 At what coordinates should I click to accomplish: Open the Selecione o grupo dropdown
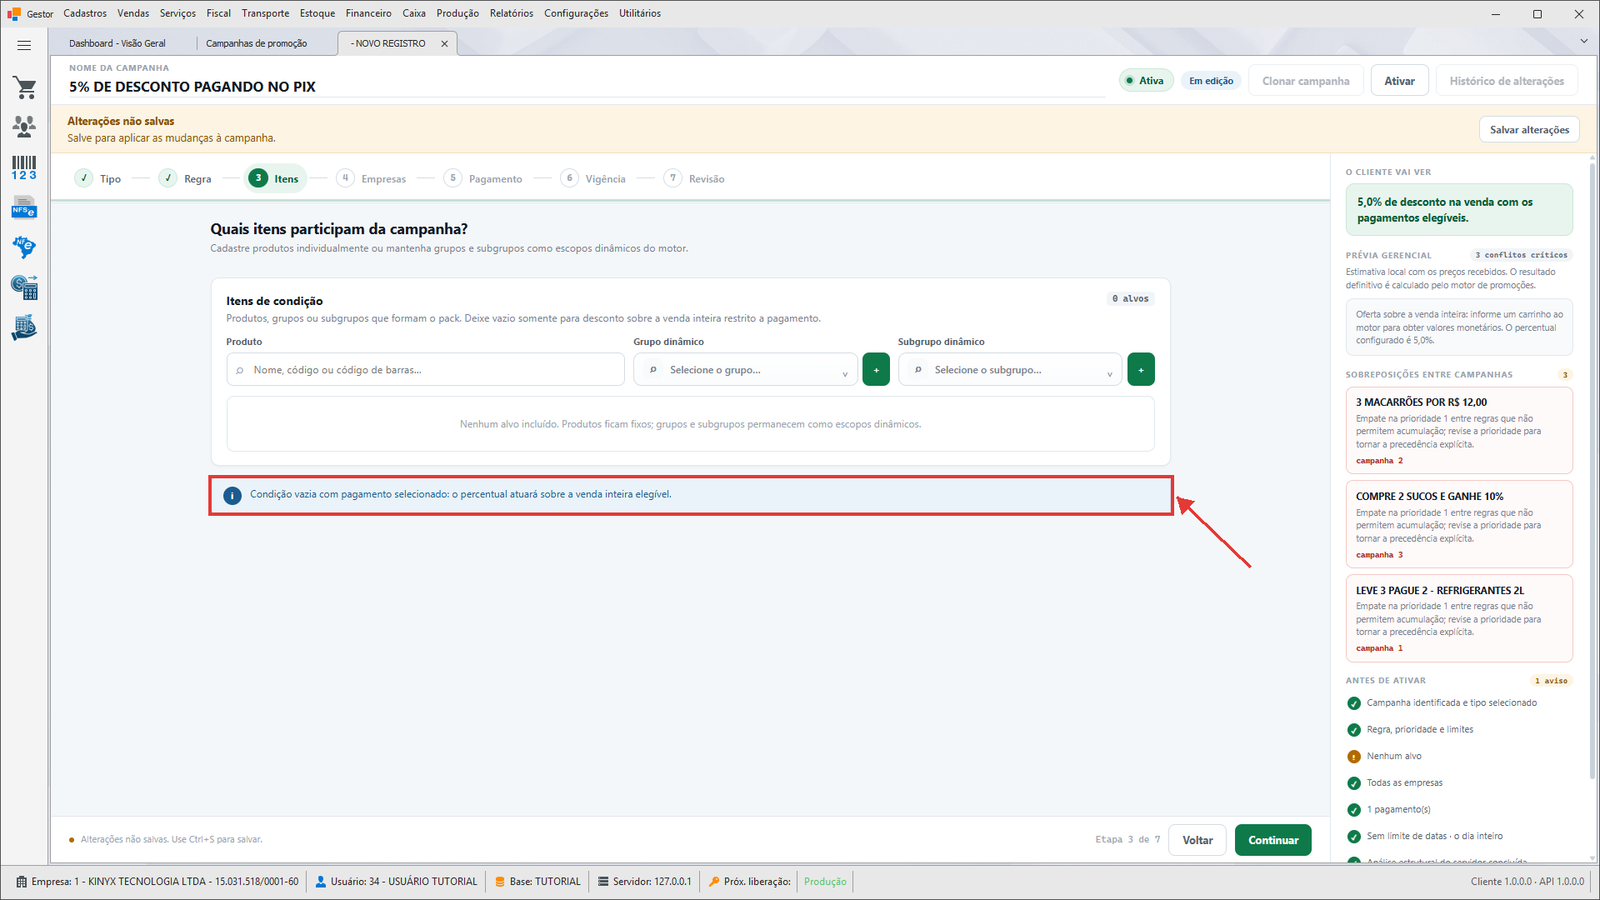pyautogui.click(x=745, y=369)
